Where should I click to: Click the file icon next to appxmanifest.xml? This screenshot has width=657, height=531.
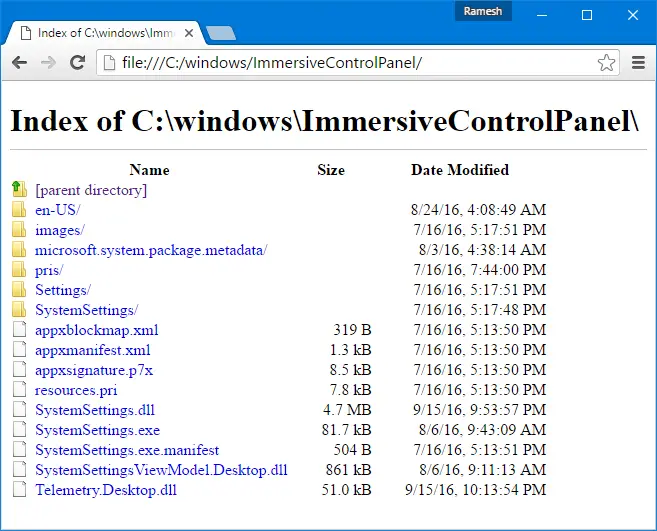19,350
